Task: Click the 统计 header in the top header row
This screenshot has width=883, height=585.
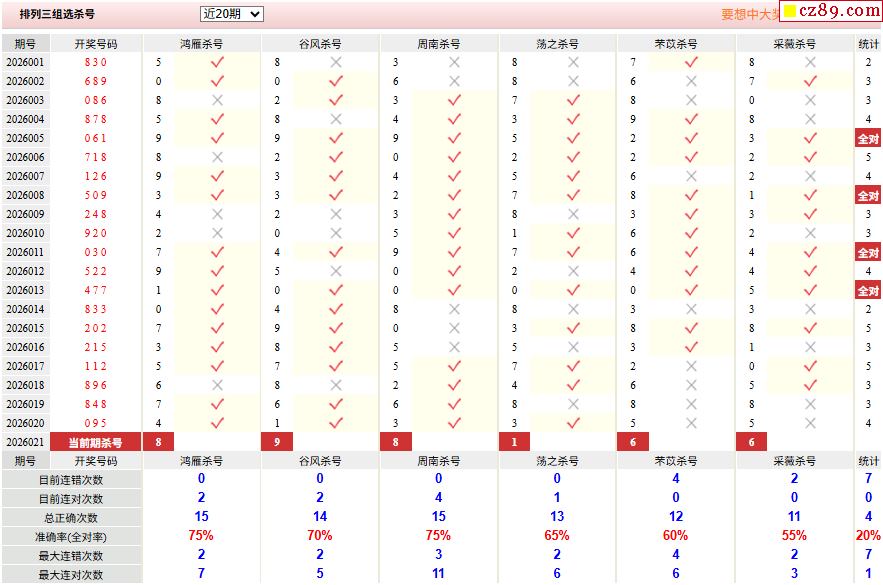Action: pyautogui.click(x=868, y=44)
